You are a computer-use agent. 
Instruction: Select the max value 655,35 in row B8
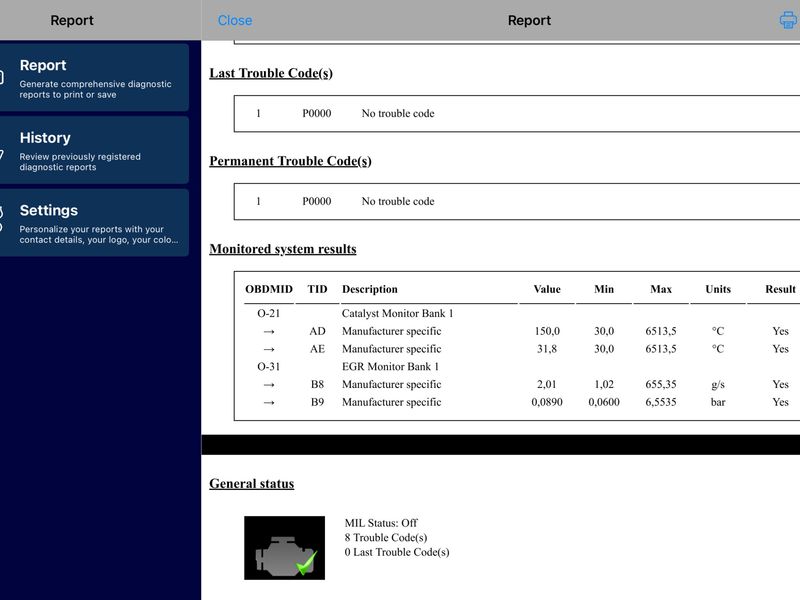661,384
